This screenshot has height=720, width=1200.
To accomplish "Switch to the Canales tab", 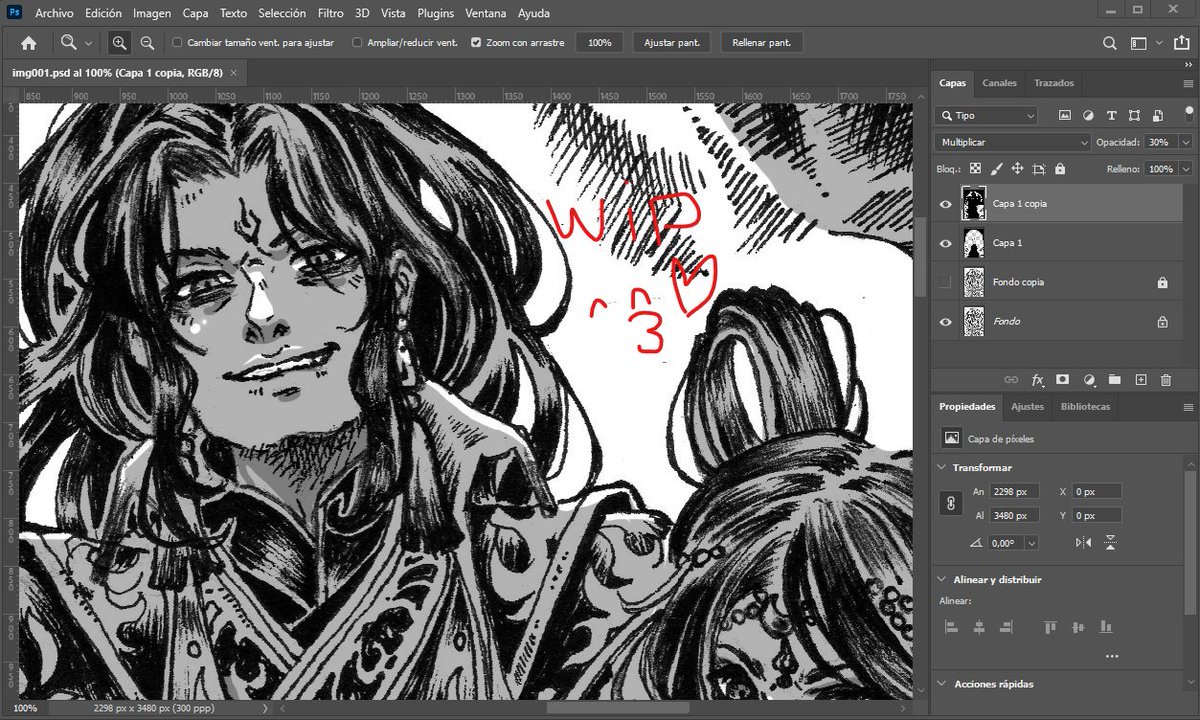I will [999, 83].
